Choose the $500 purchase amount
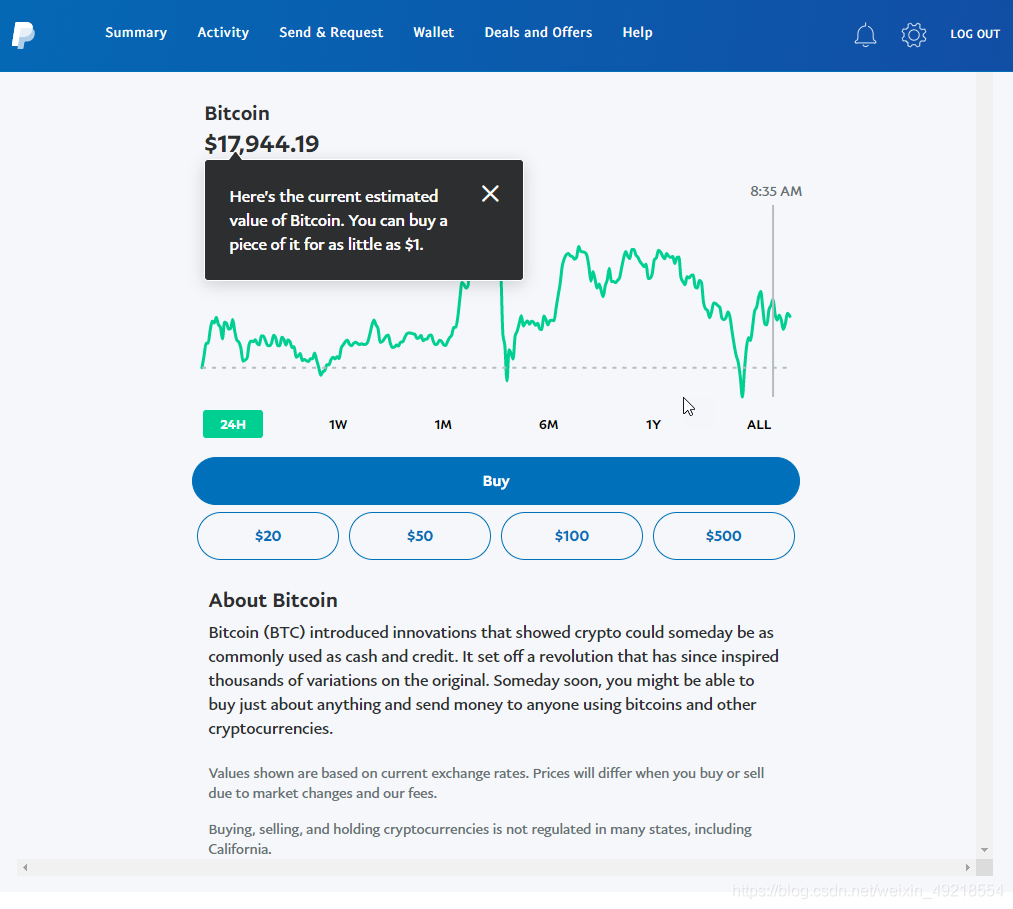 point(724,536)
